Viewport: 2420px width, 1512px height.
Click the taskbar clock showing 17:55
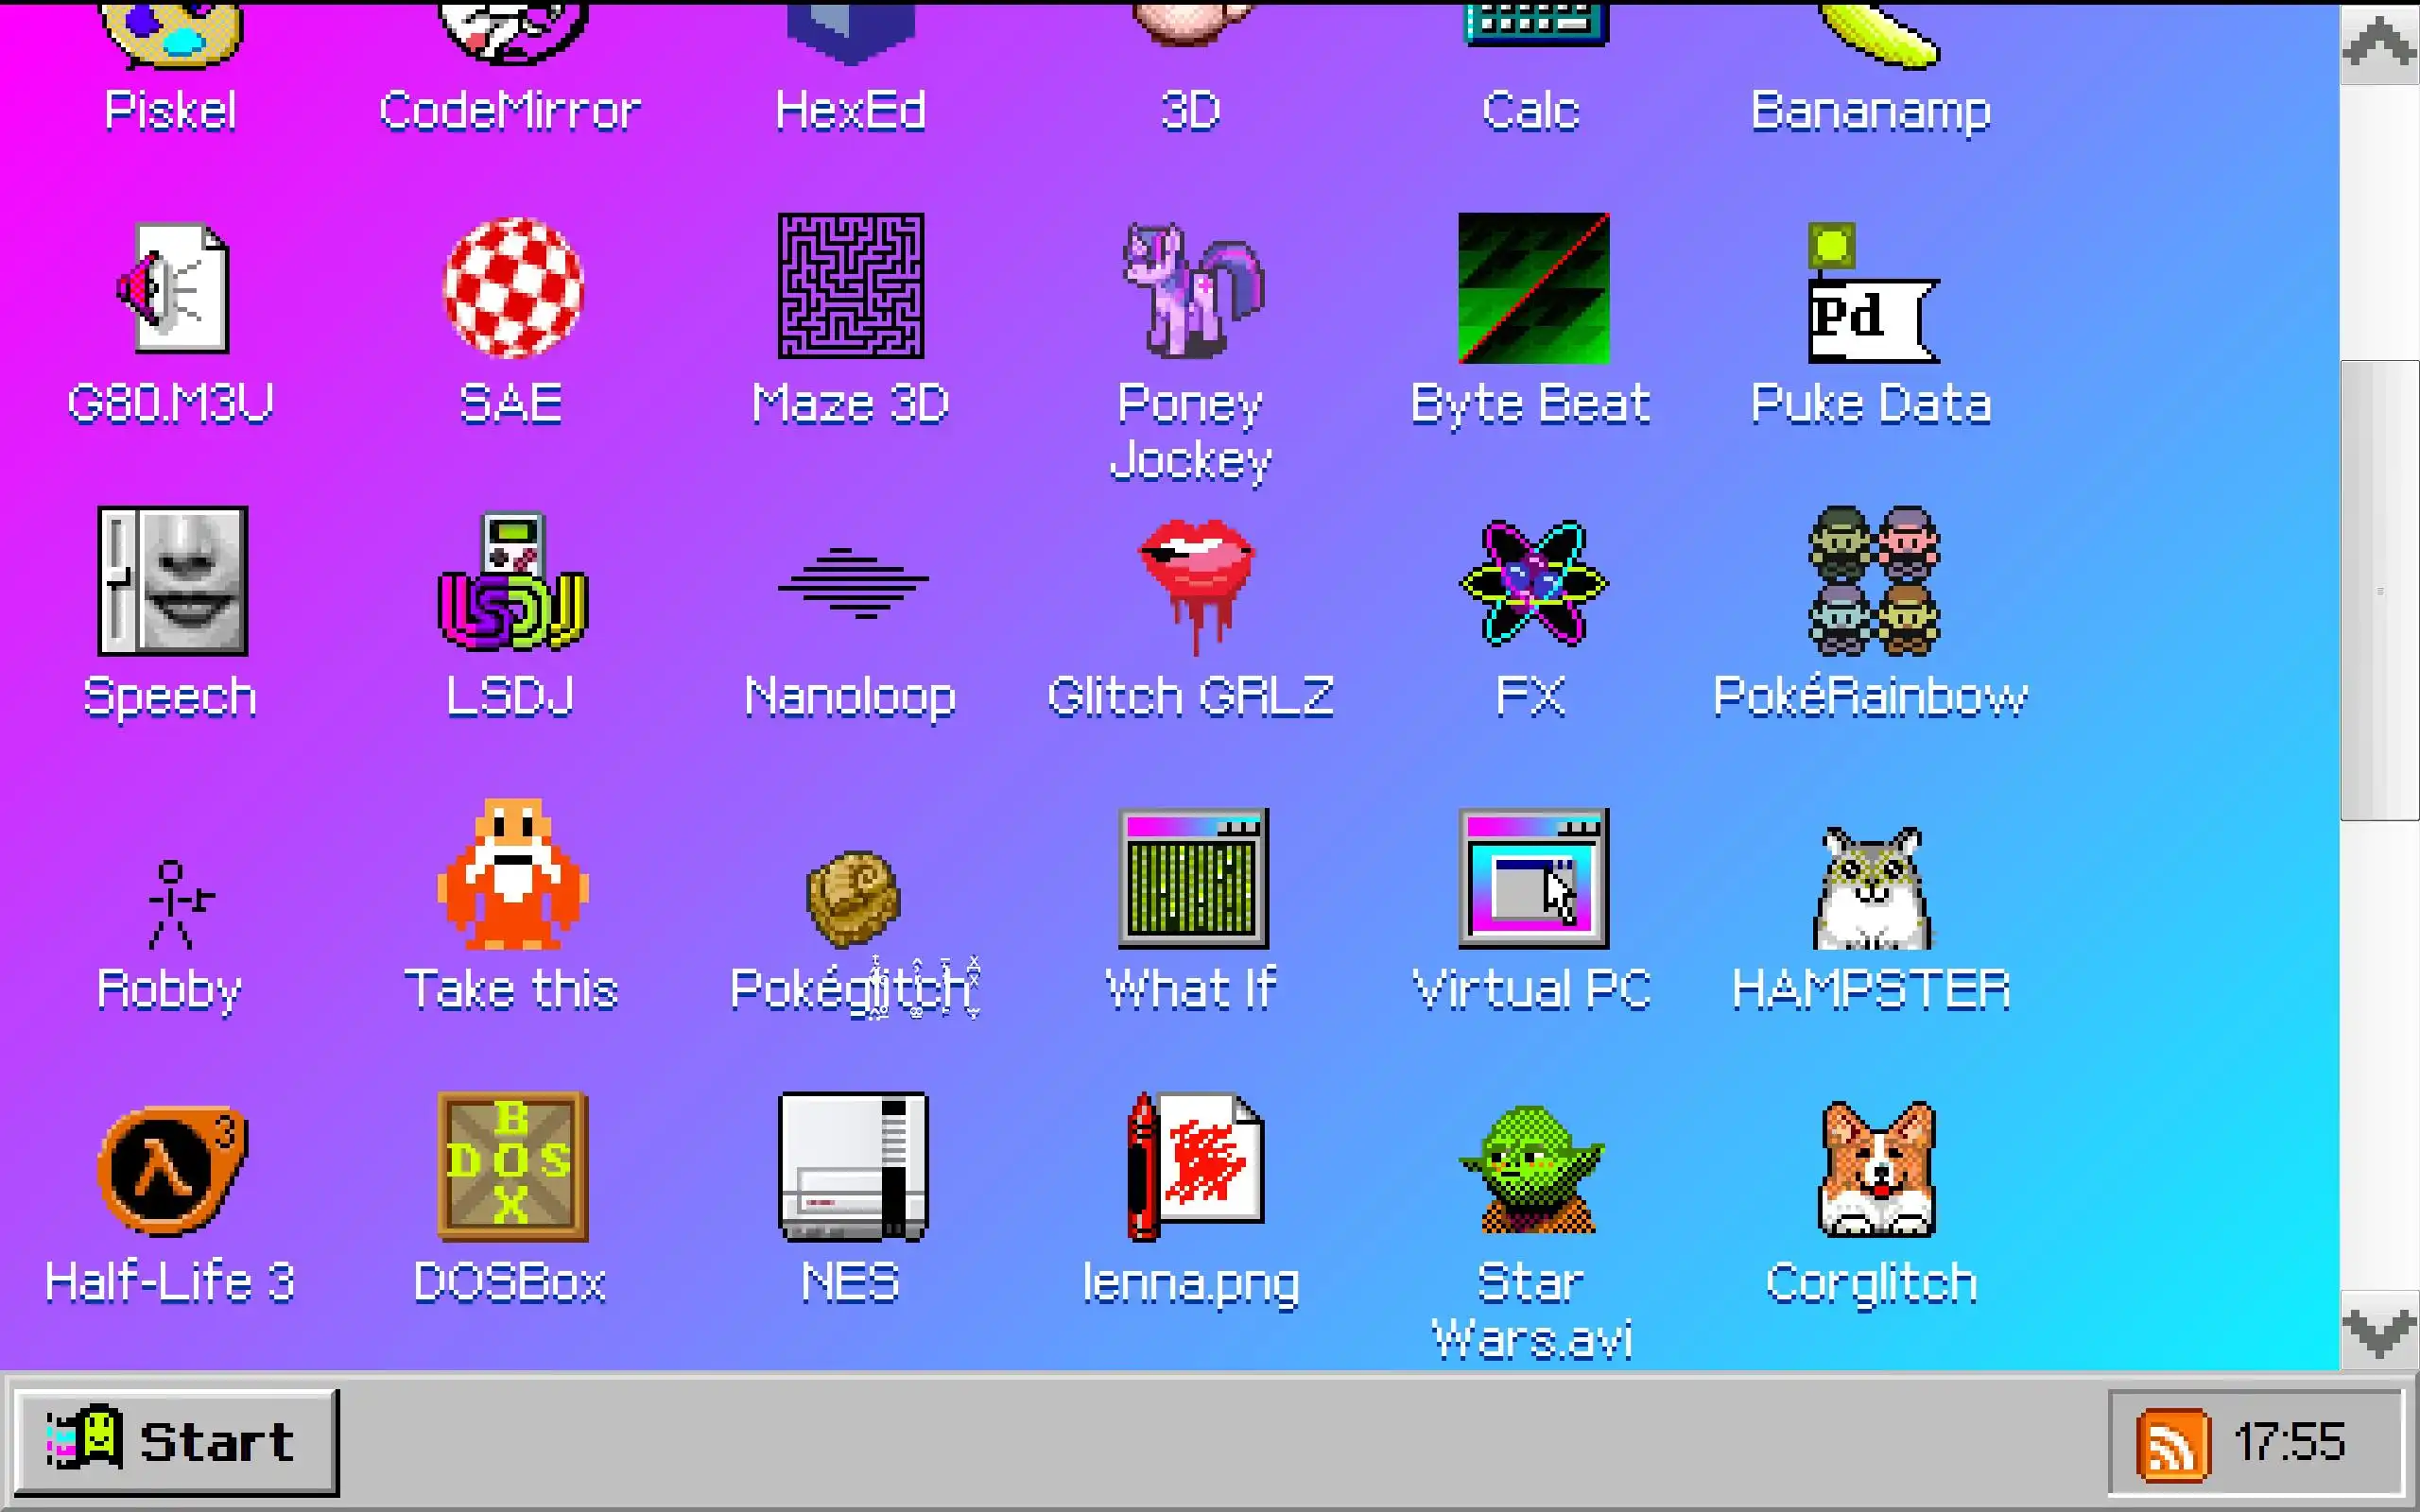tap(2288, 1442)
